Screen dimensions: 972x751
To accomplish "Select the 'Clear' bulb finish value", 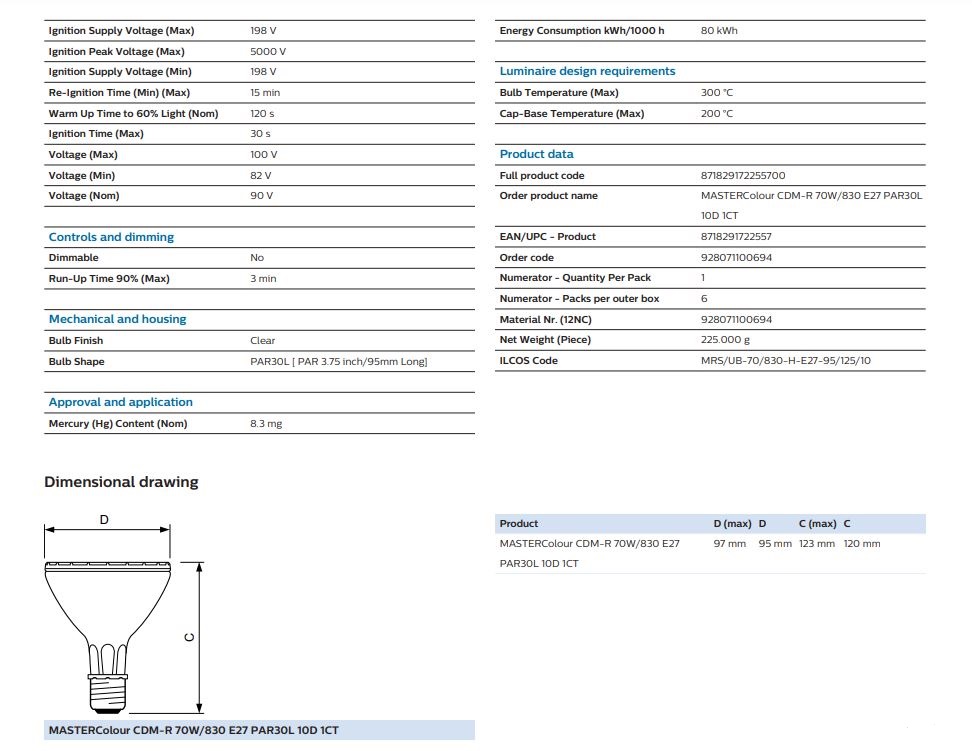I will pyautogui.click(x=263, y=340).
